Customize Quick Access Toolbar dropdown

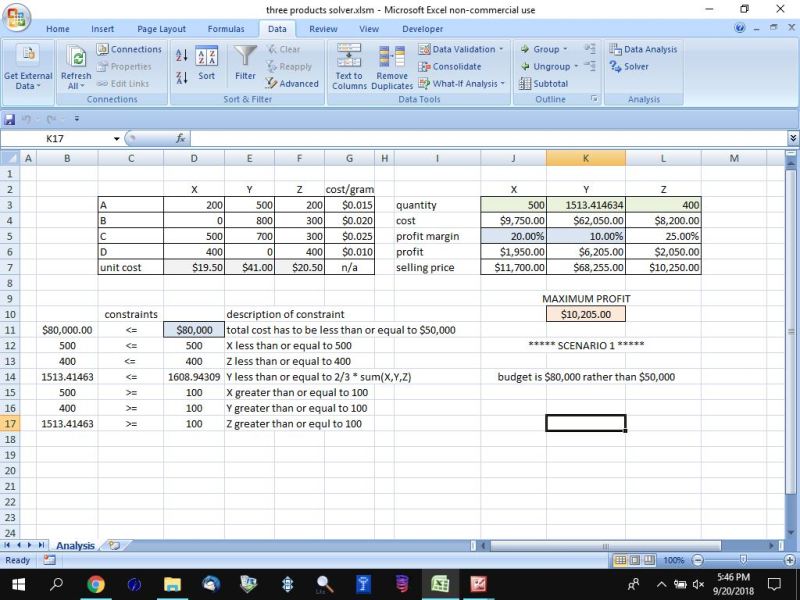click(x=77, y=119)
